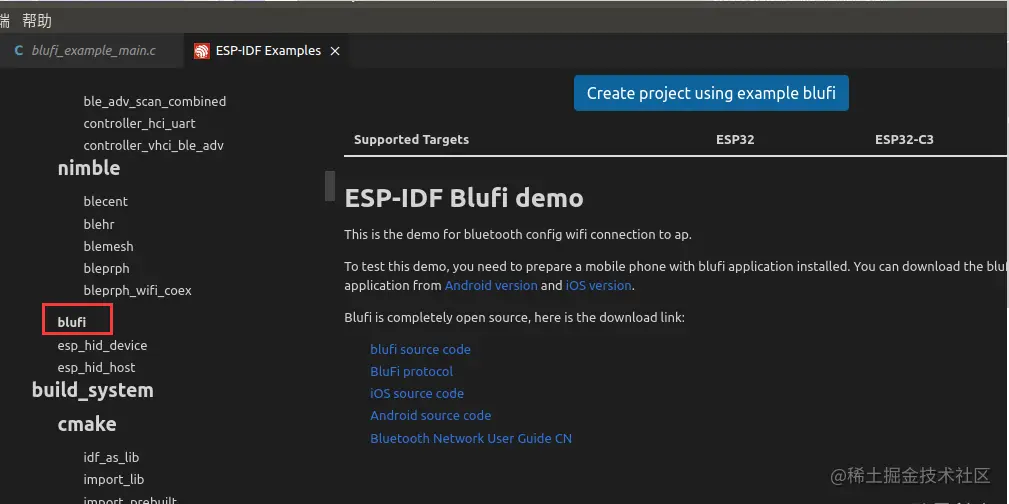Select the blecent example
Viewport: 1009px width, 504px height.
coord(106,201)
